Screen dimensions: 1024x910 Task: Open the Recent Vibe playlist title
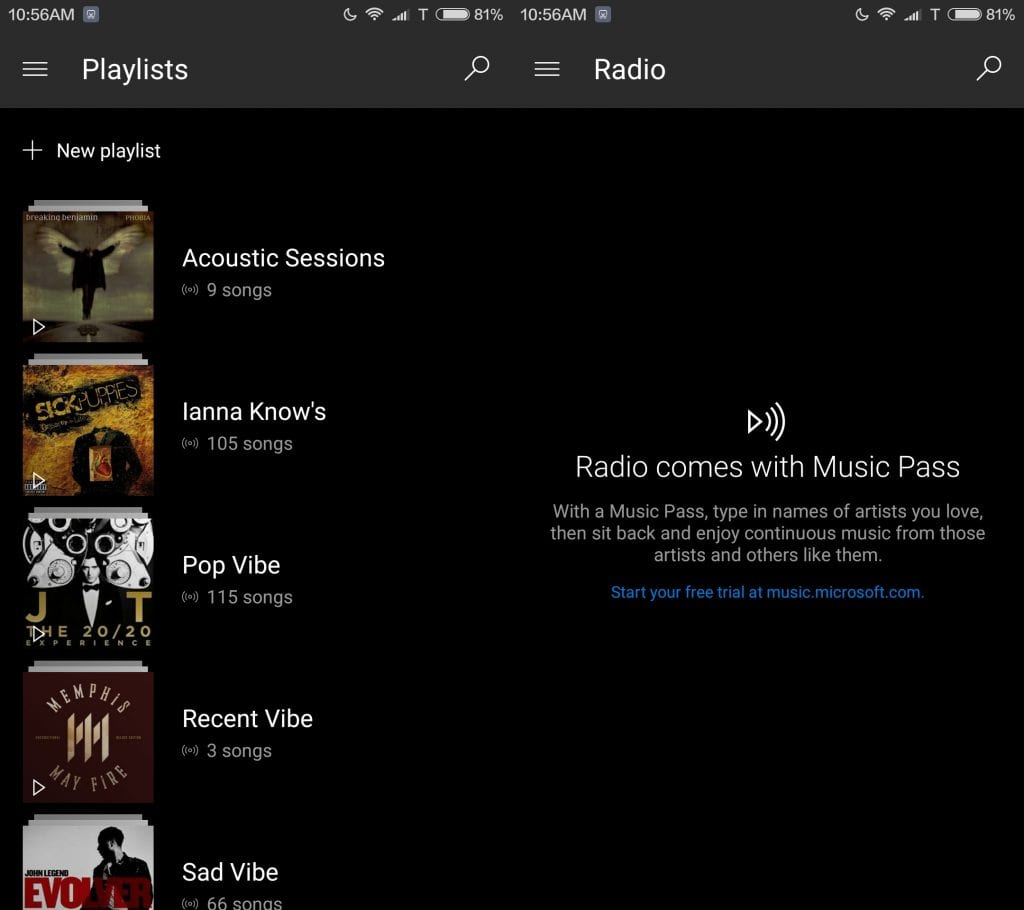click(x=248, y=719)
